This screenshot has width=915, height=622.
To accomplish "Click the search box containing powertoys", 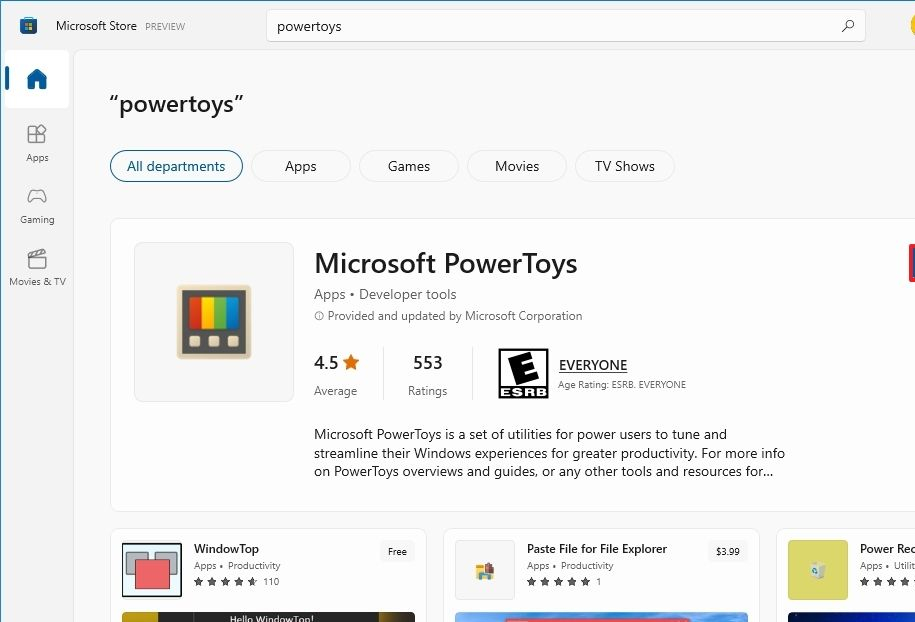I will coord(565,26).
